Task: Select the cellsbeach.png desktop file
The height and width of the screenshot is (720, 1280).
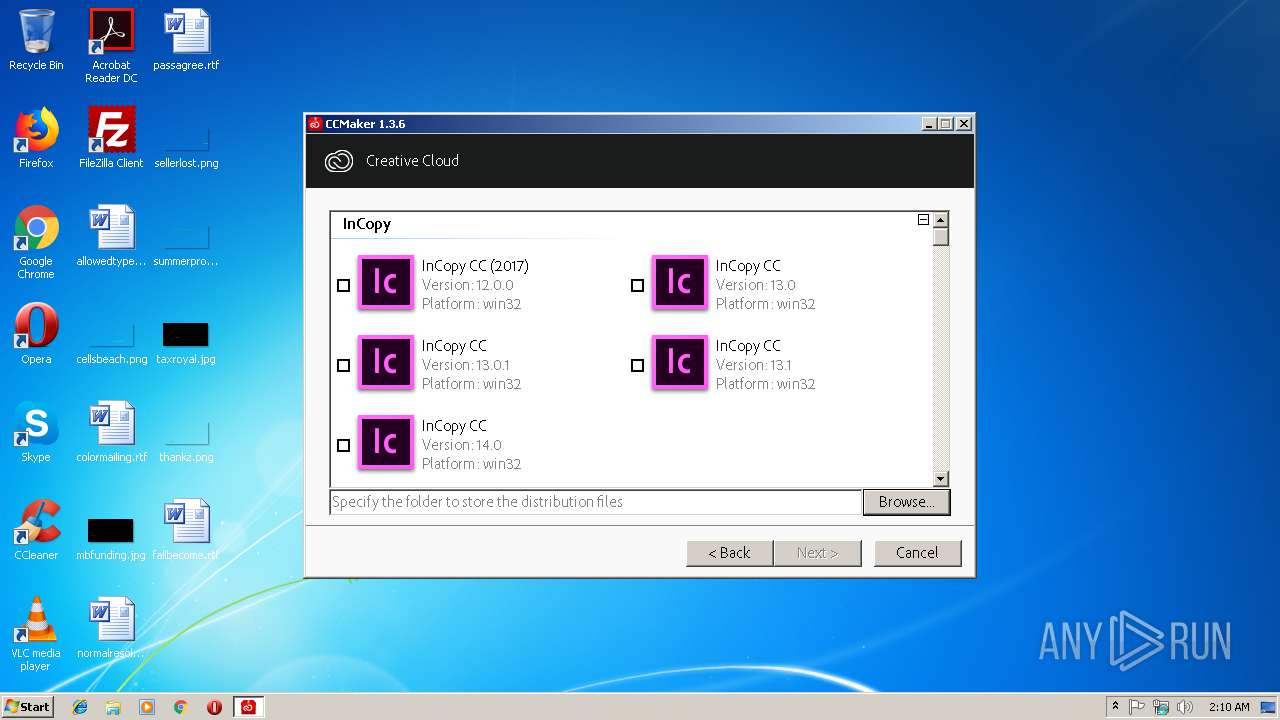Action: pyautogui.click(x=111, y=342)
